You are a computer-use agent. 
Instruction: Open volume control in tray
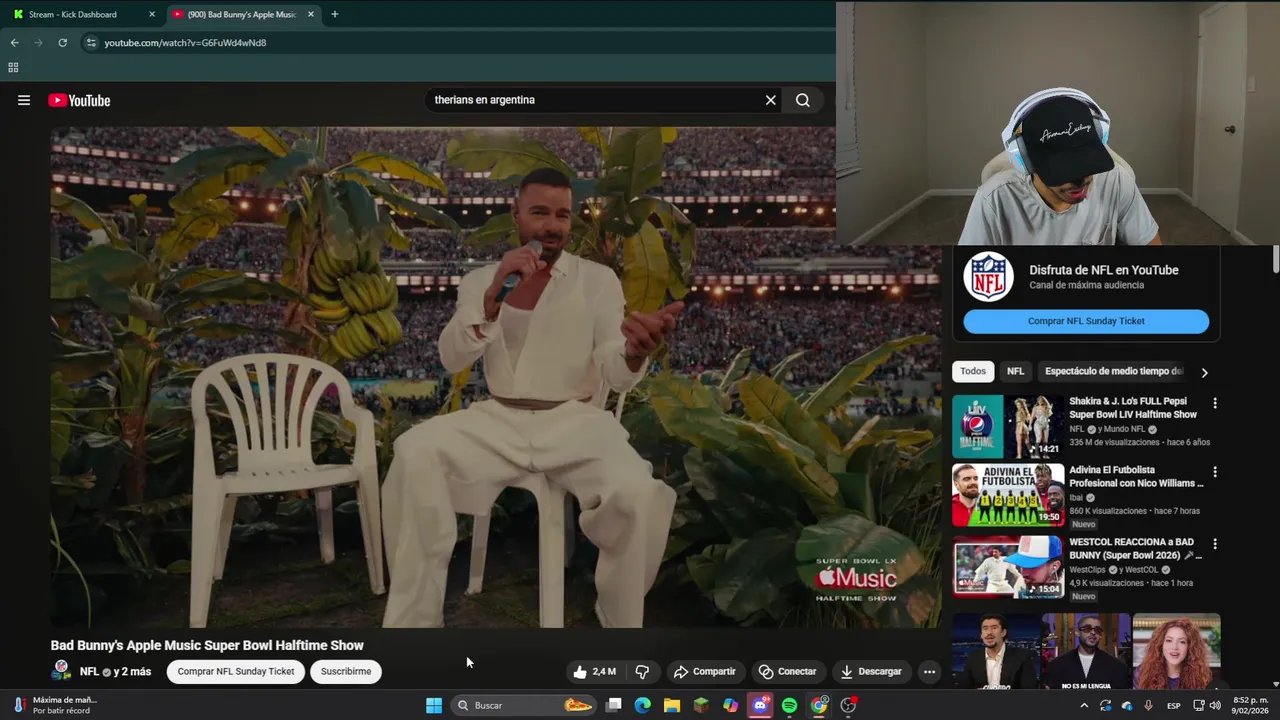[x=1215, y=705]
